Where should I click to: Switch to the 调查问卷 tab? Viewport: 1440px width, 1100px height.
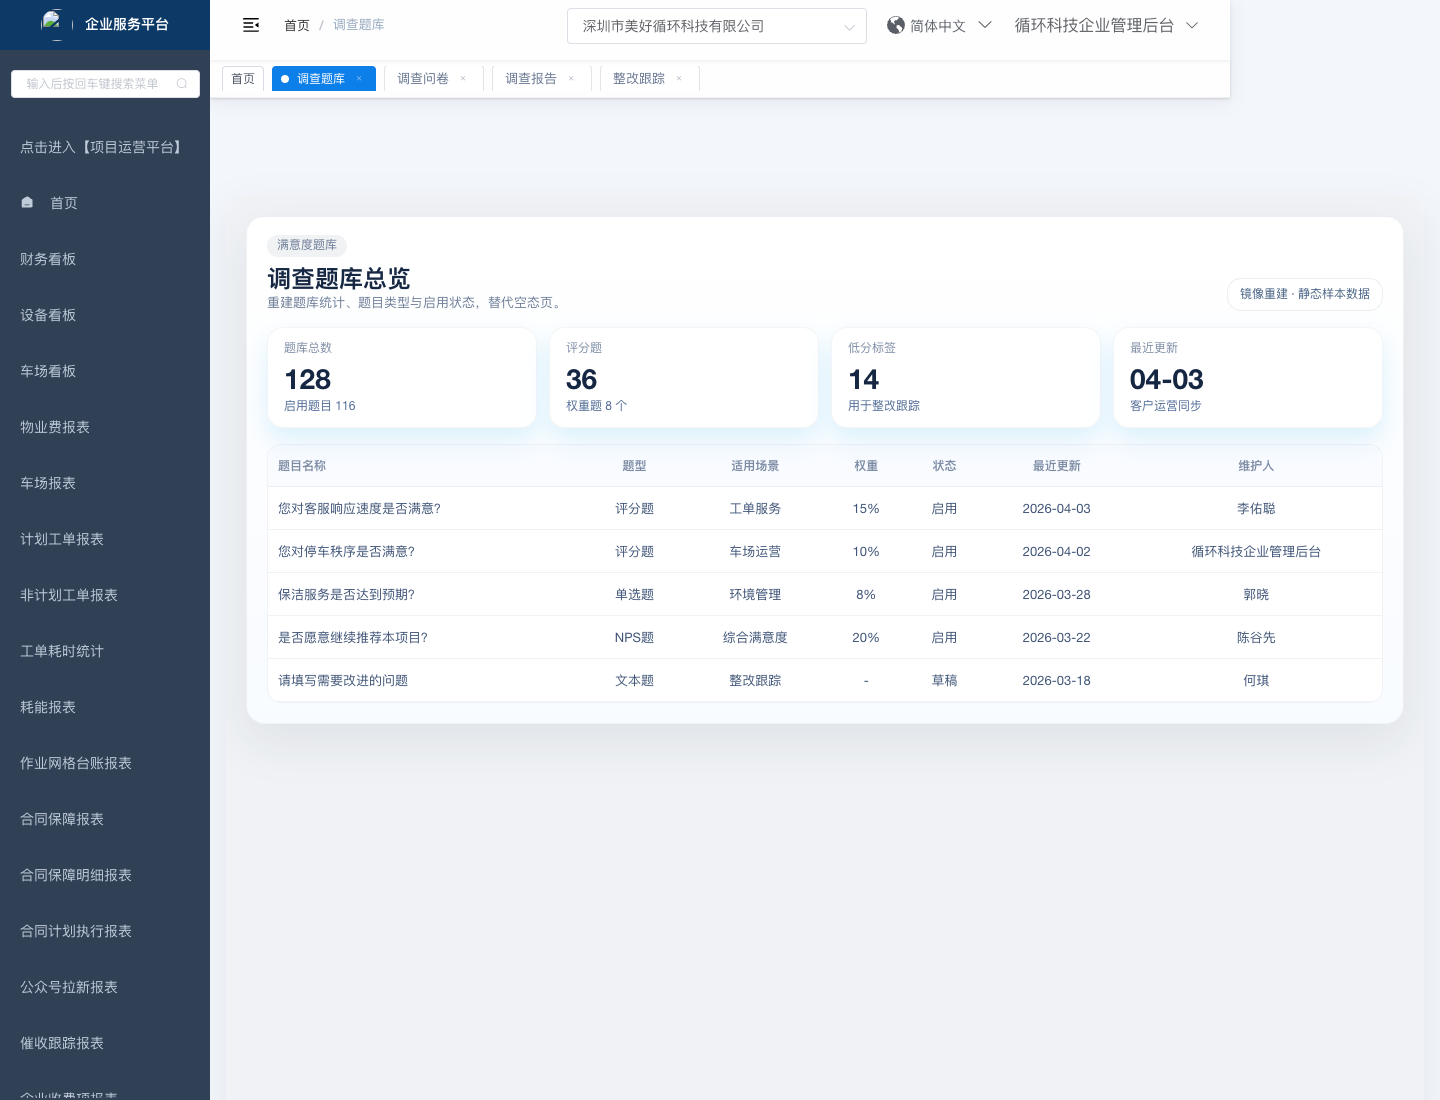pyautogui.click(x=423, y=79)
